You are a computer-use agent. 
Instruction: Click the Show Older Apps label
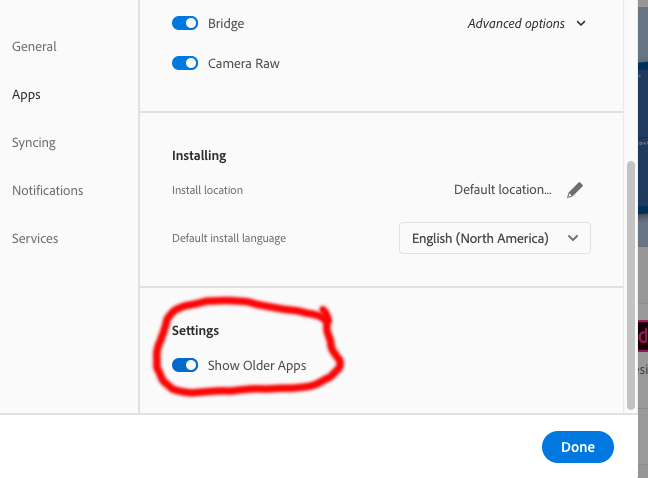tap(257, 365)
